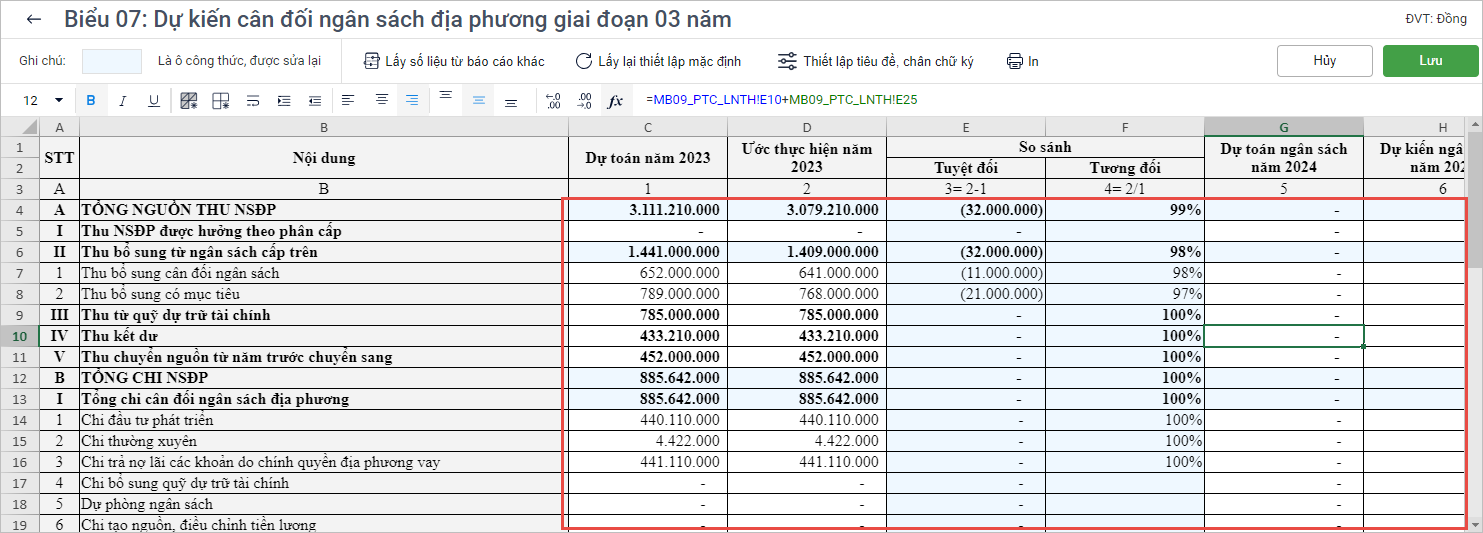Align cell text to the right

tap(412, 101)
